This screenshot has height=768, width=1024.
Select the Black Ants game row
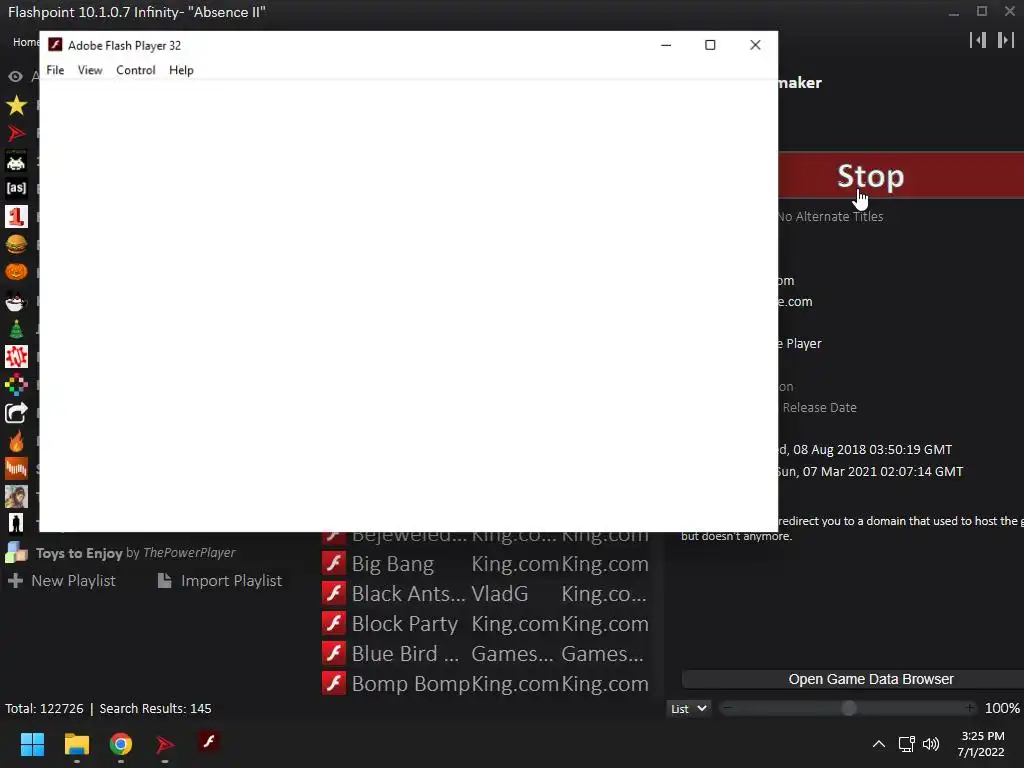click(x=485, y=594)
